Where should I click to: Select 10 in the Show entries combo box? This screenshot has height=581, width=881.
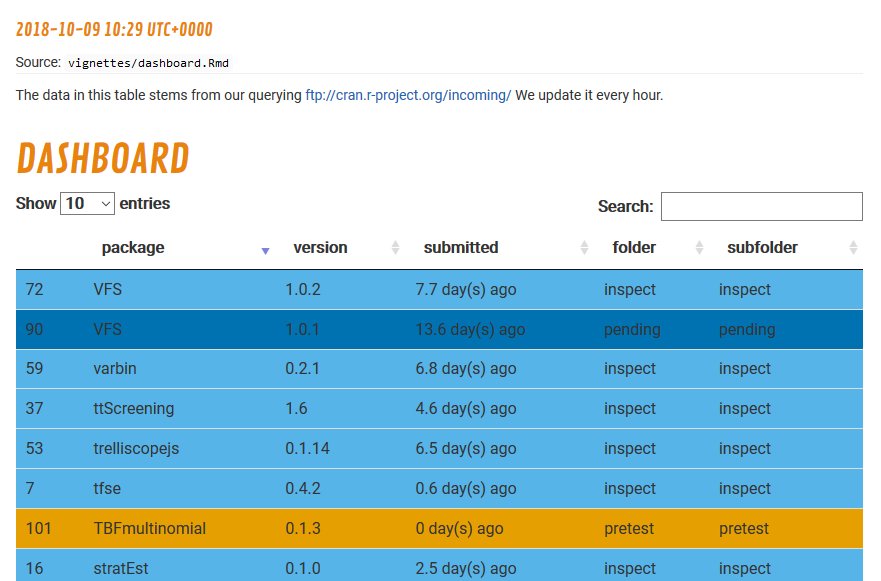(x=87, y=202)
